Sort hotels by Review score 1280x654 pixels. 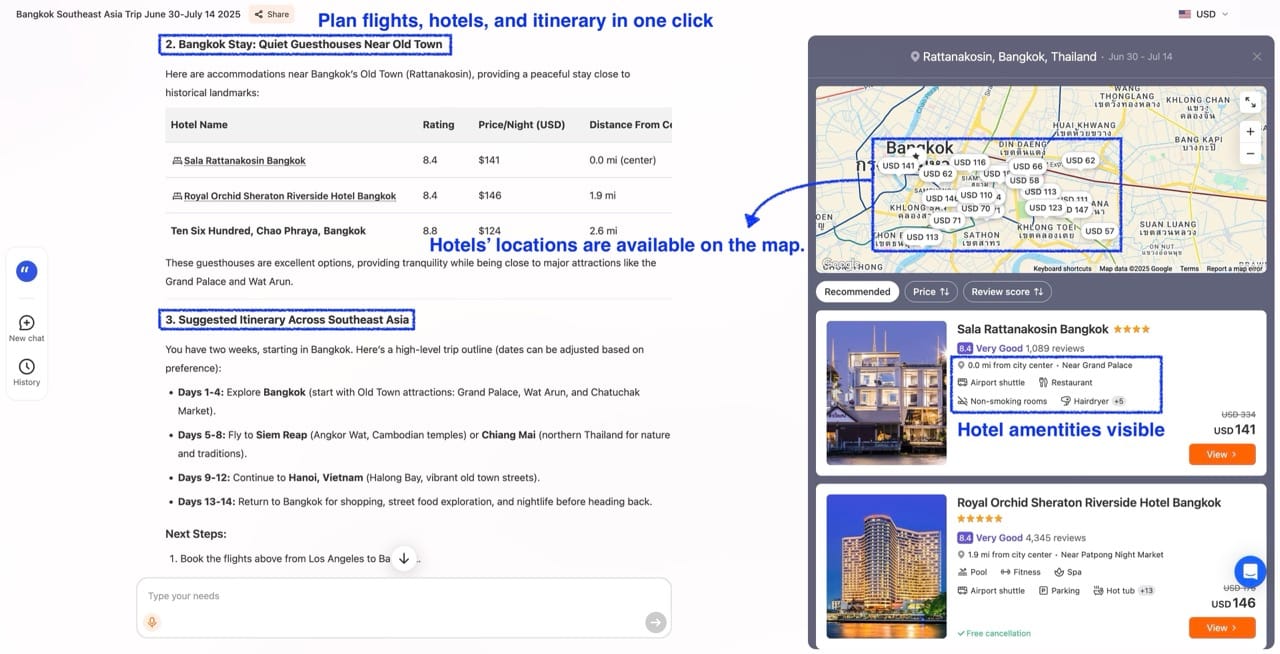[x=1007, y=292]
